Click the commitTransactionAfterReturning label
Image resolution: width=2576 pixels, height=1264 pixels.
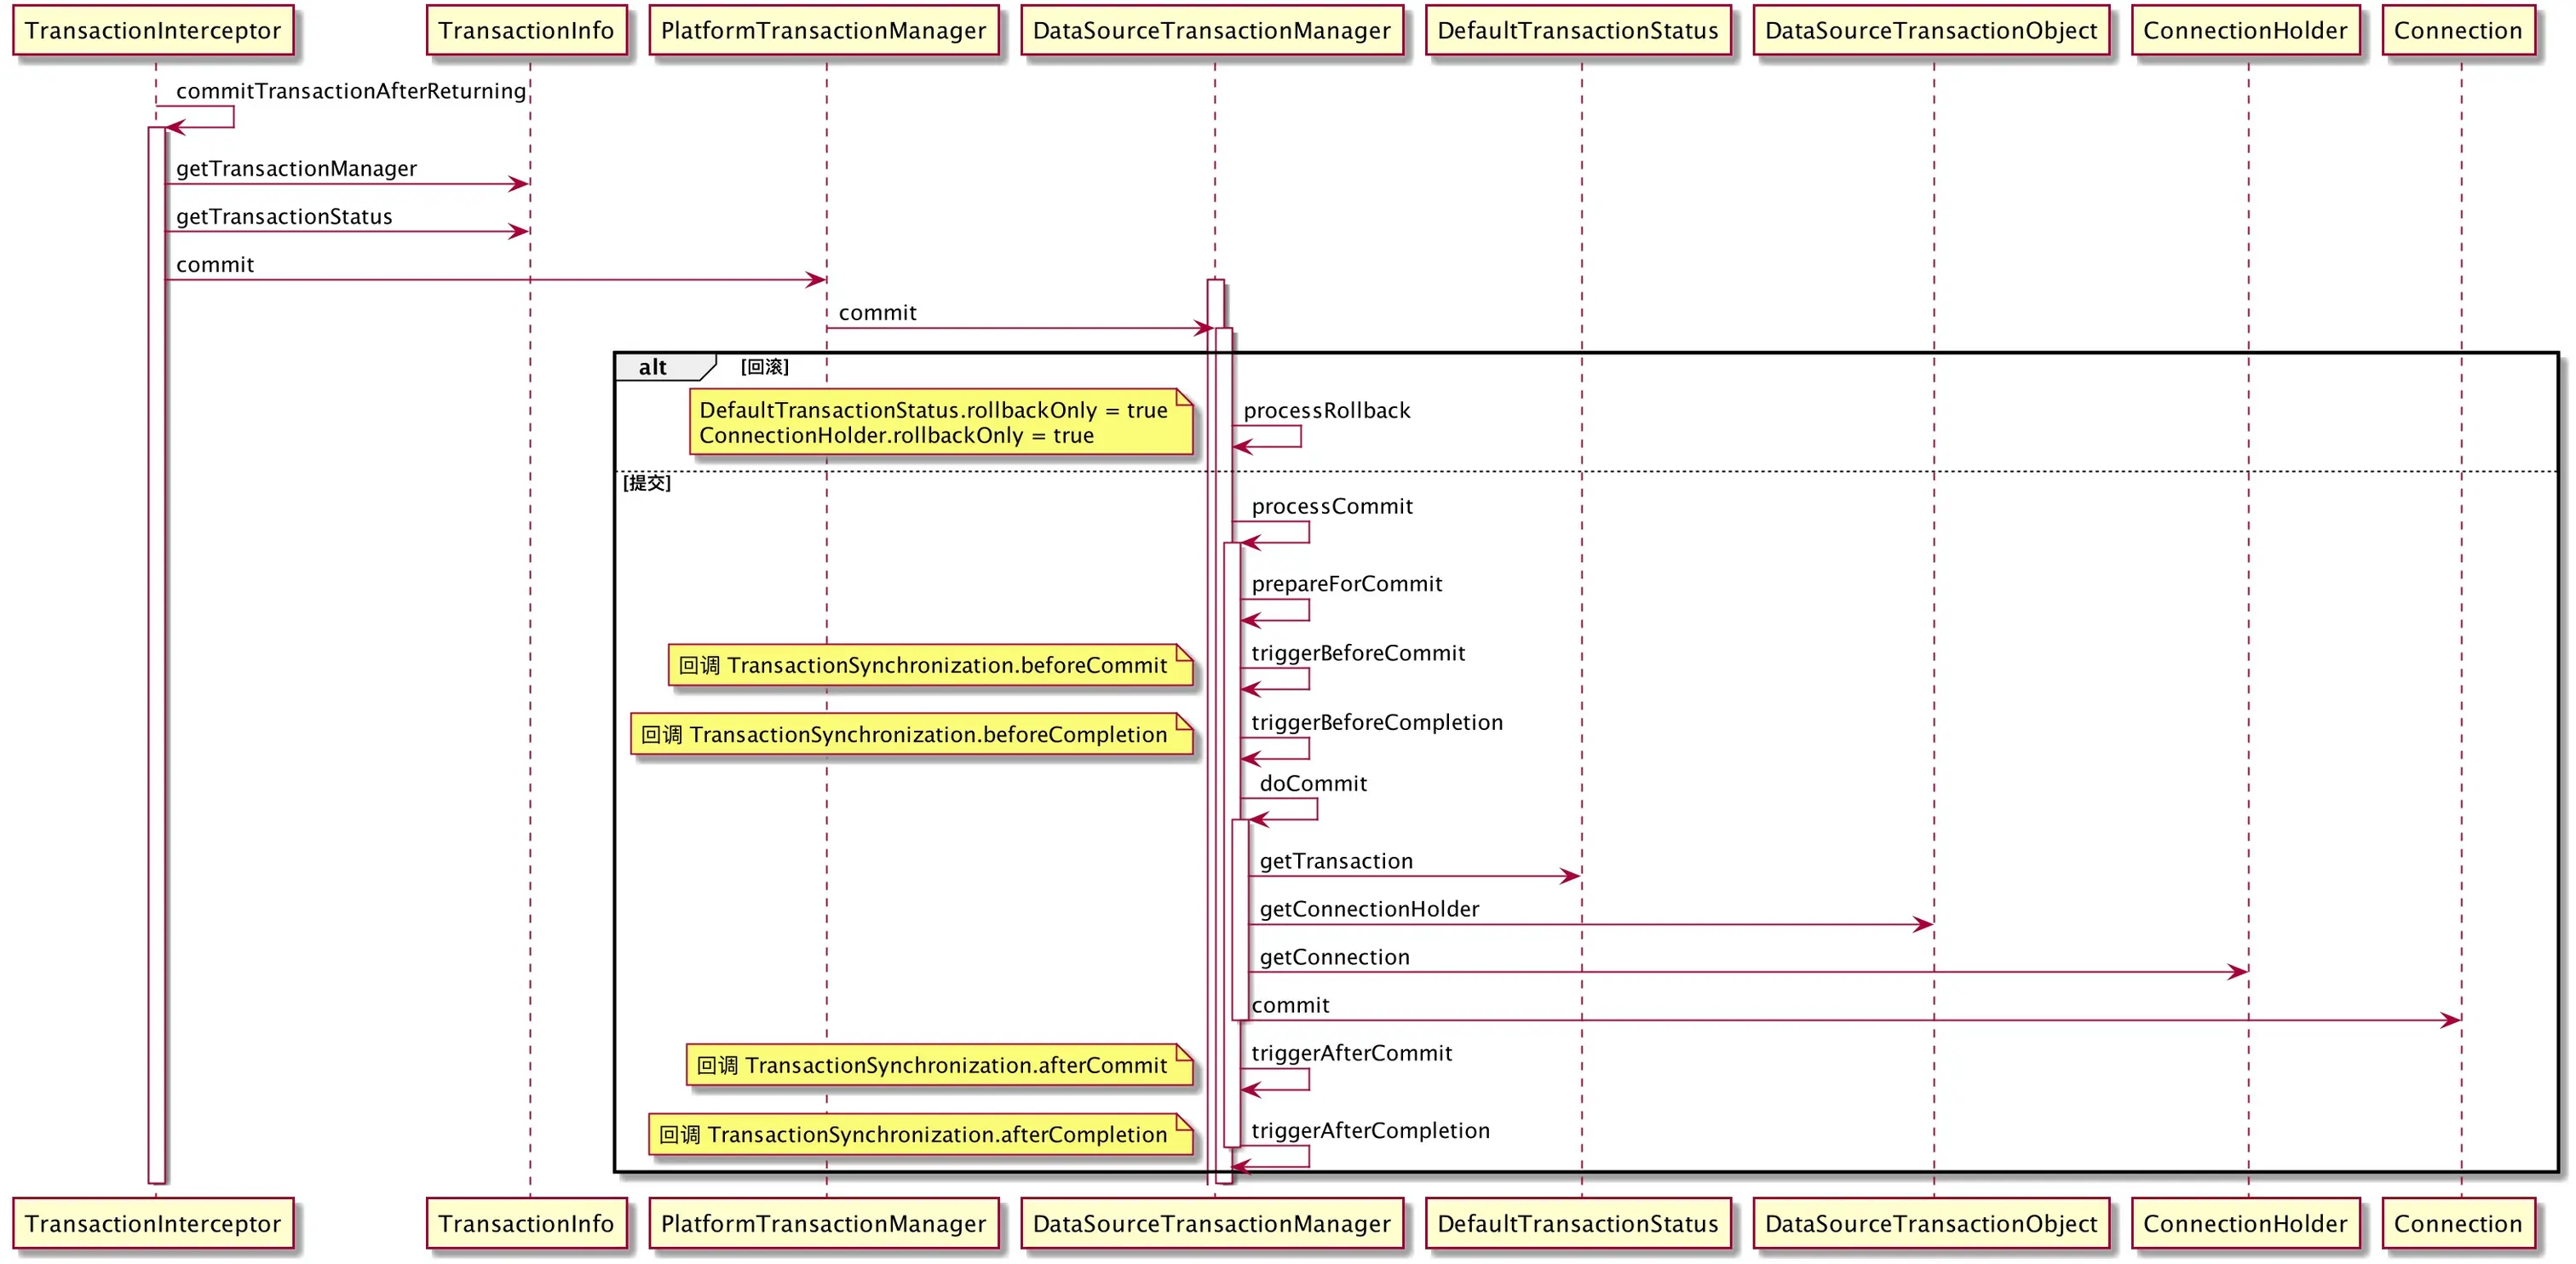tap(350, 91)
